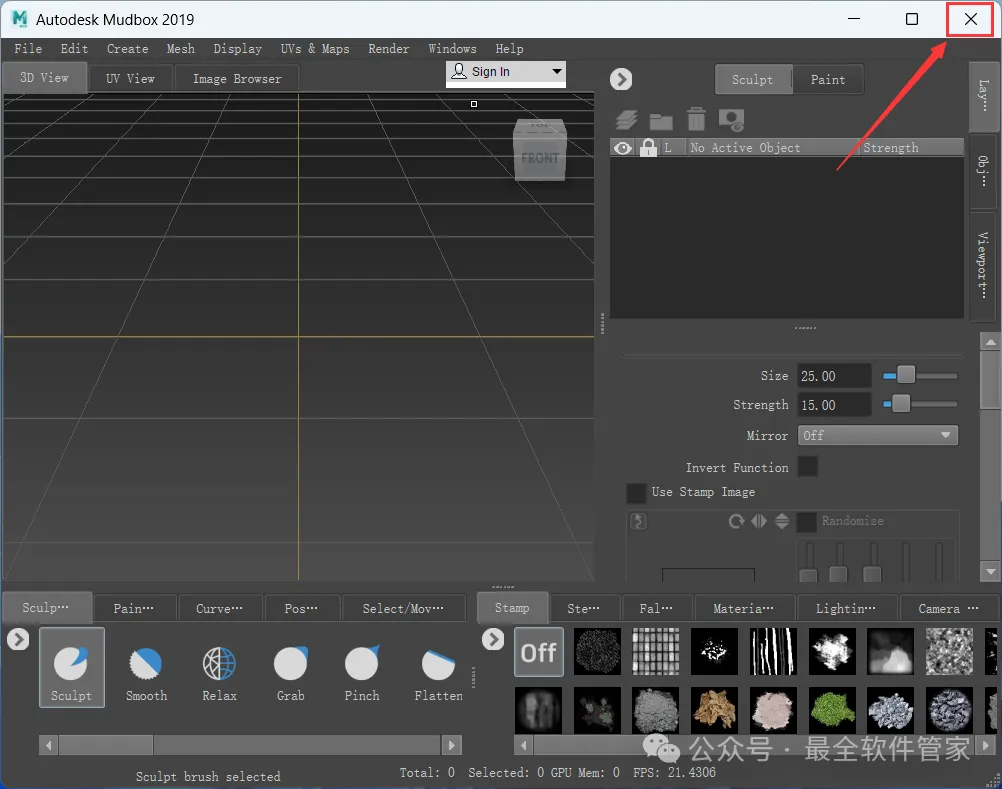Click the layer folder icon
The width and height of the screenshot is (1002, 789).
(x=661, y=121)
